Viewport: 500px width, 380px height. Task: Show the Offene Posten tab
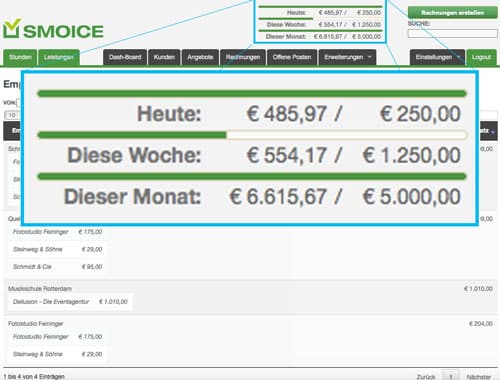click(x=292, y=57)
